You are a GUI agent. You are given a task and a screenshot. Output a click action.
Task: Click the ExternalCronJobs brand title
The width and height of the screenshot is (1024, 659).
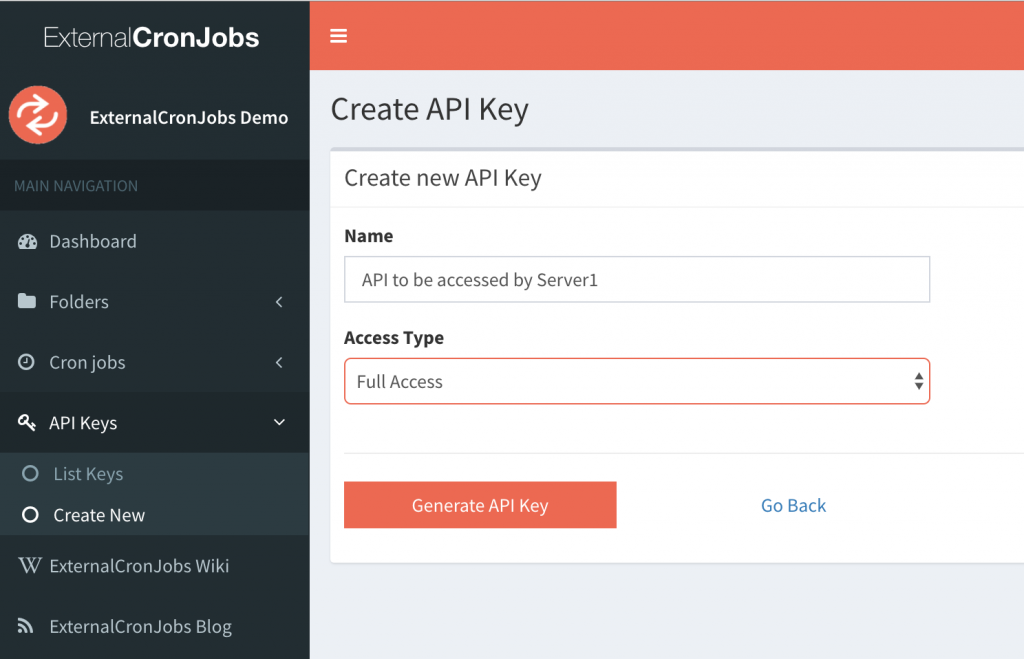[x=152, y=37]
